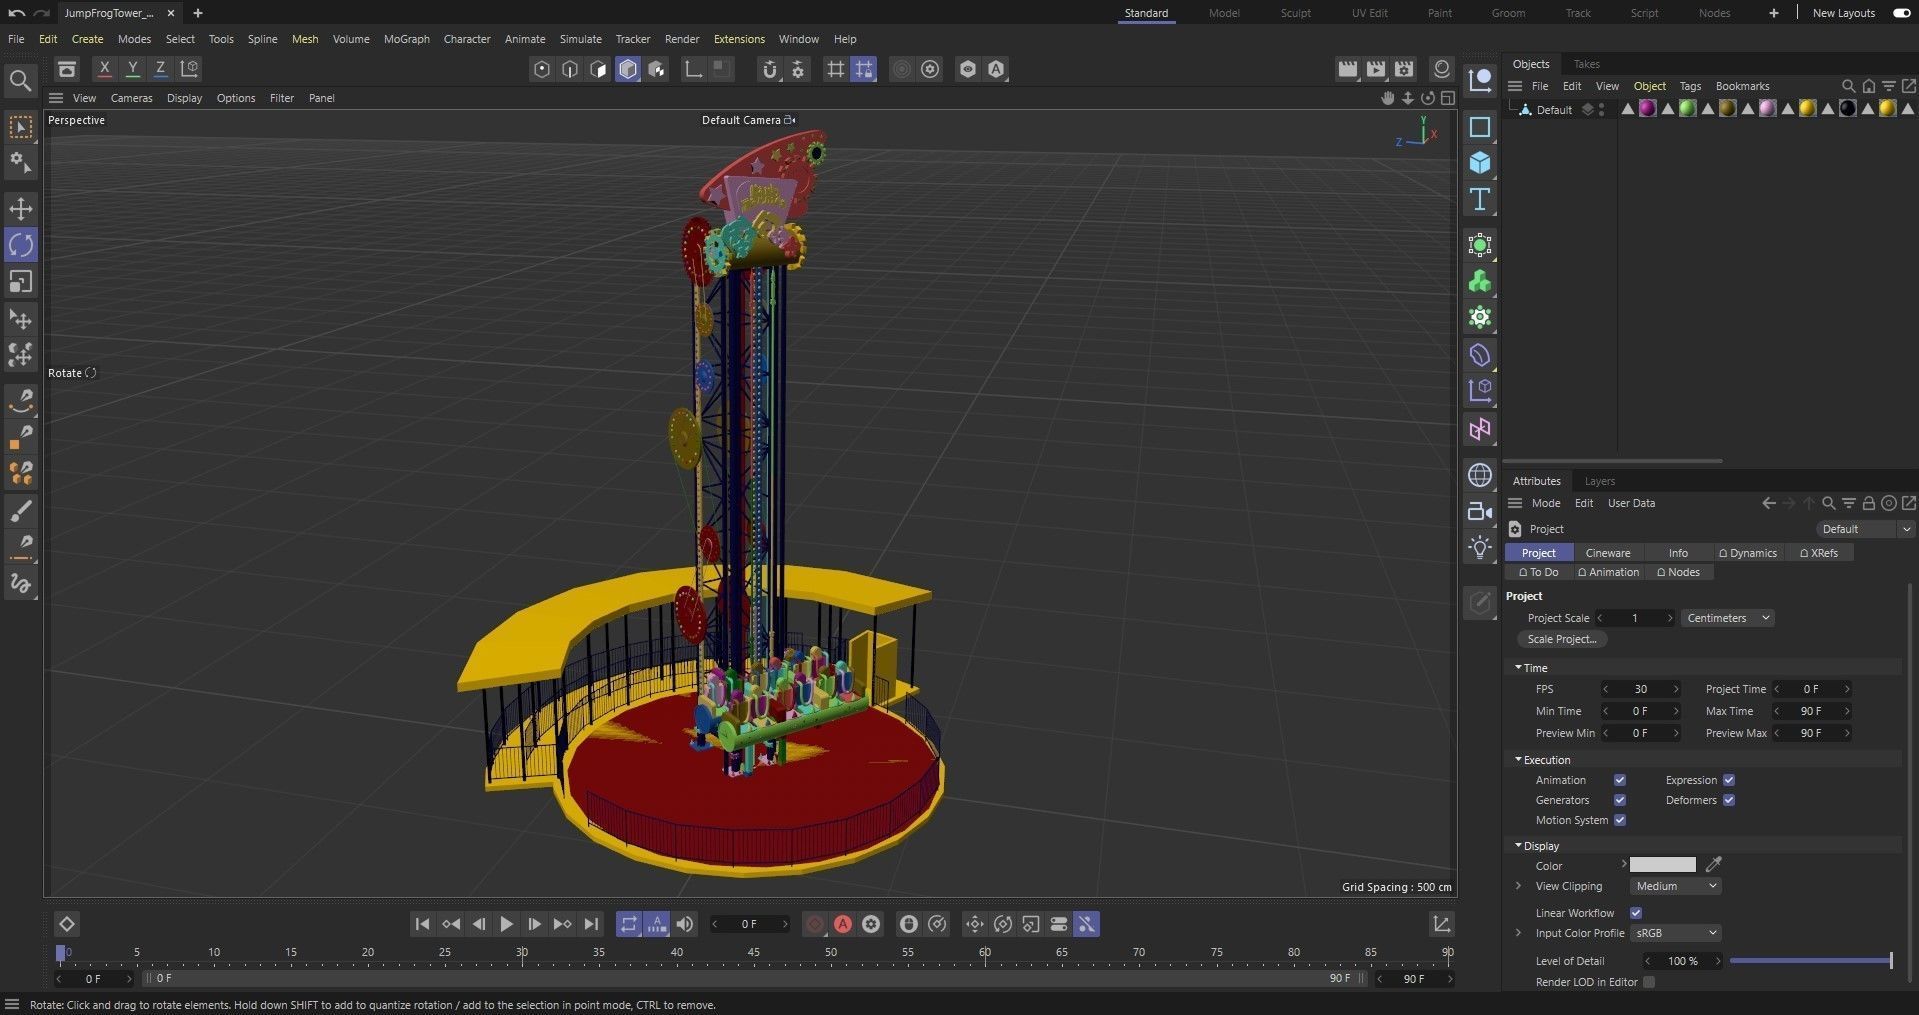Jump to start of animation
1919x1015 pixels.
422,924
